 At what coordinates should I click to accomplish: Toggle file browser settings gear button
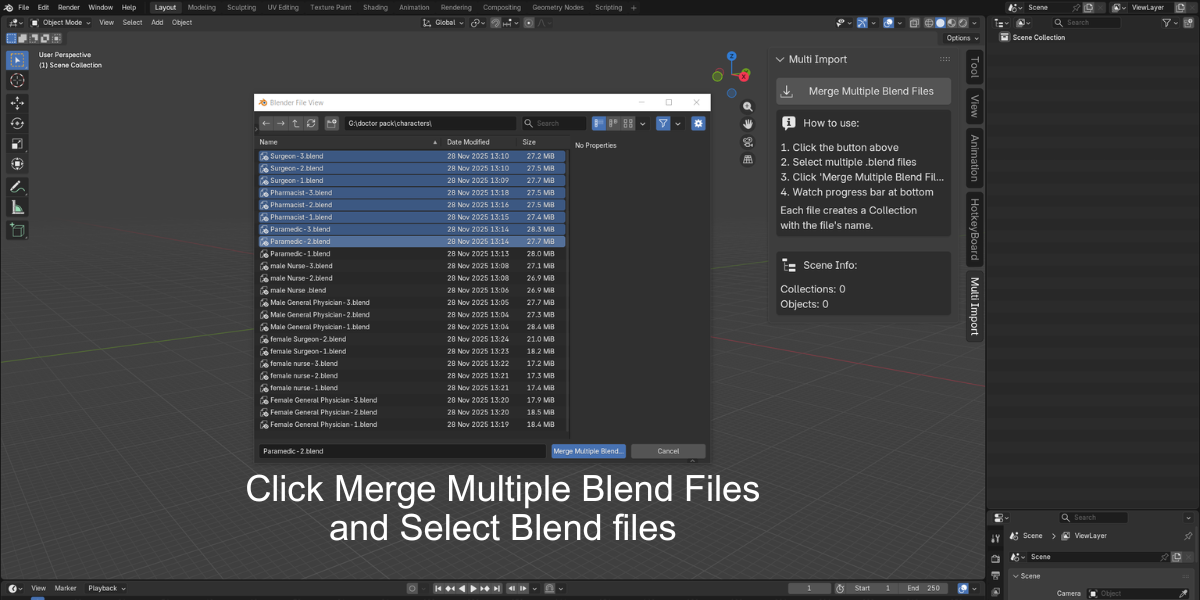click(698, 123)
